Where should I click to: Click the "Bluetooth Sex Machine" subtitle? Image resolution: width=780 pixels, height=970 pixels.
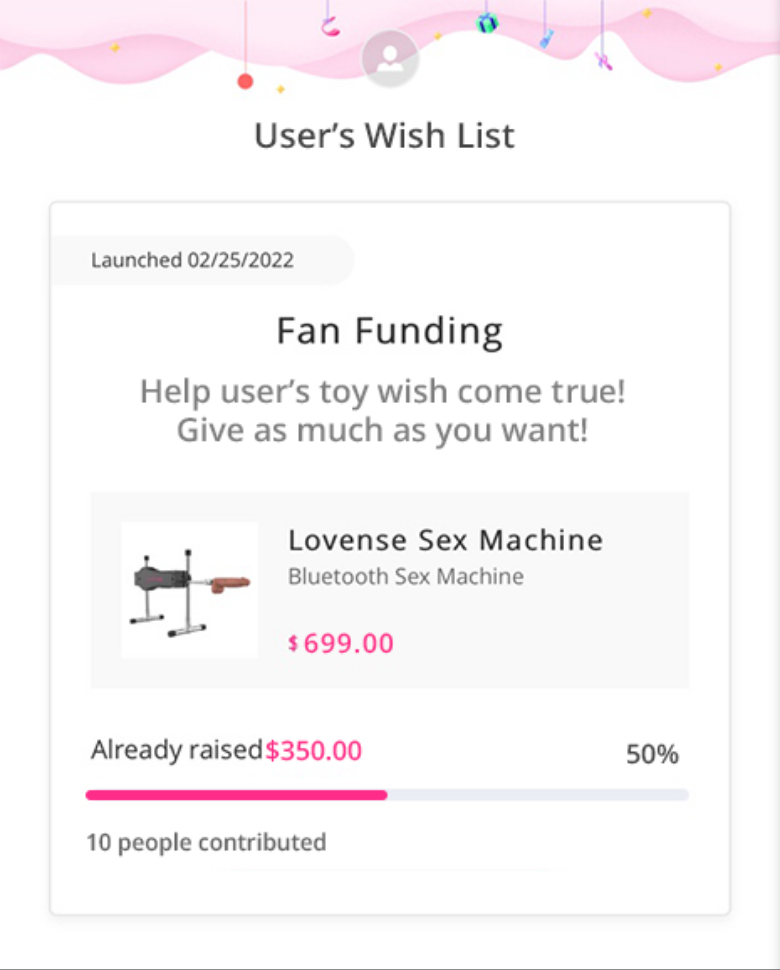405,577
